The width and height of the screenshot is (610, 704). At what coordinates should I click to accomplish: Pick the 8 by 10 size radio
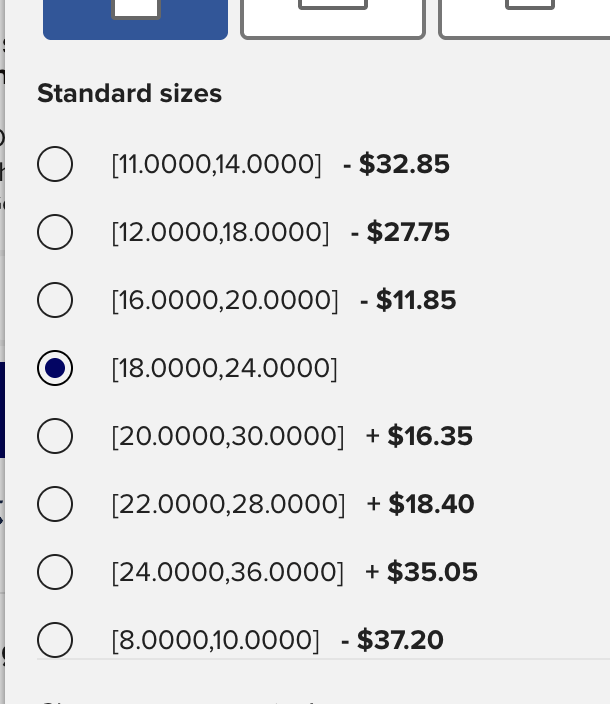(x=55, y=640)
